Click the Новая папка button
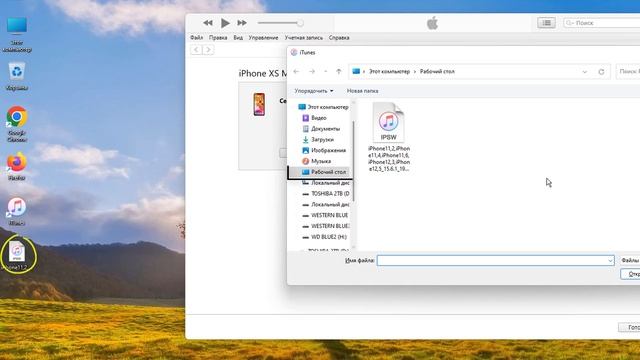The image size is (640, 360). click(362, 91)
